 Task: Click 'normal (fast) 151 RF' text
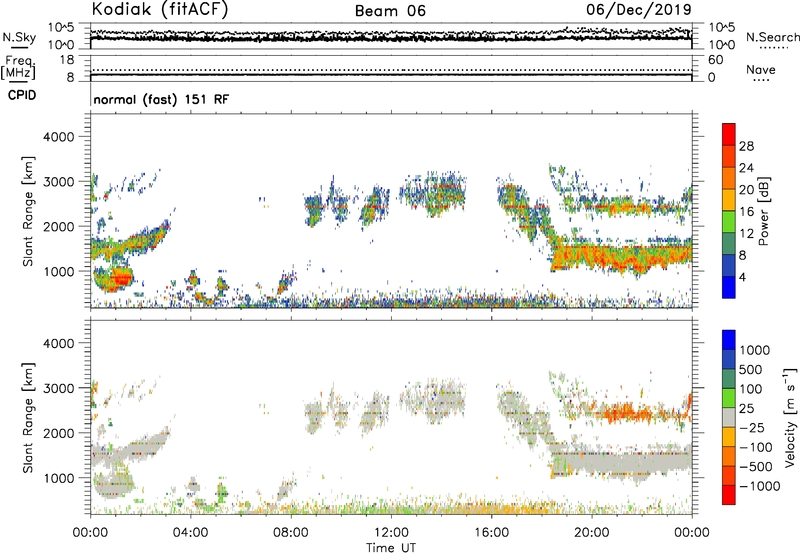pos(161,99)
